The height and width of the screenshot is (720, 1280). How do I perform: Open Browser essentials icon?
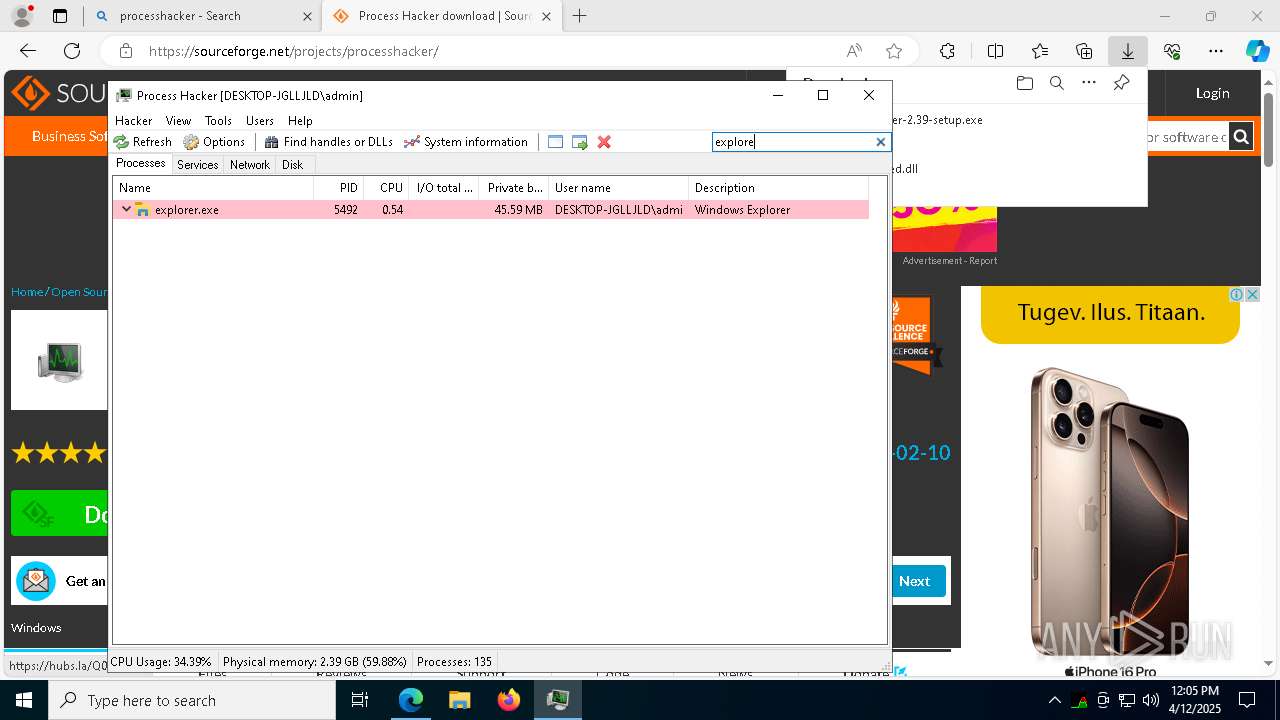pyautogui.click(x=1172, y=51)
